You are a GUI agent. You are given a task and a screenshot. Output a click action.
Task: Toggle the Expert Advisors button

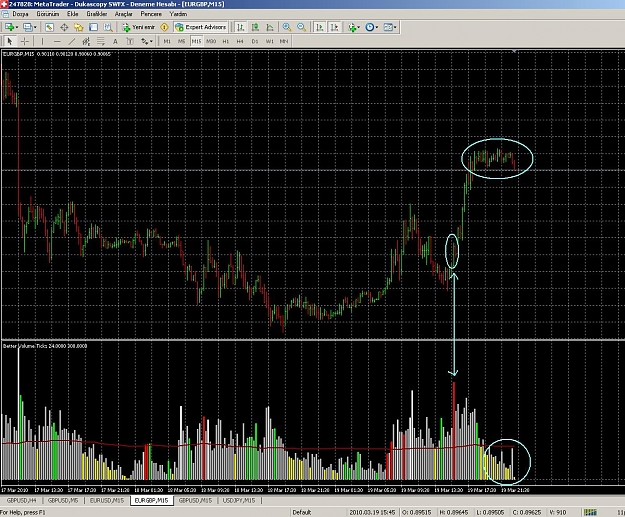click(200, 27)
